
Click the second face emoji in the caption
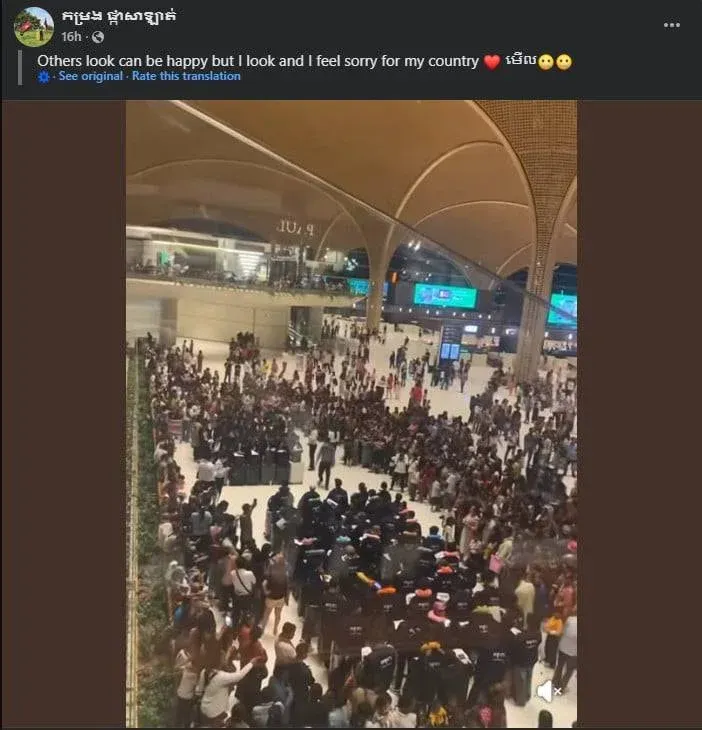click(564, 62)
